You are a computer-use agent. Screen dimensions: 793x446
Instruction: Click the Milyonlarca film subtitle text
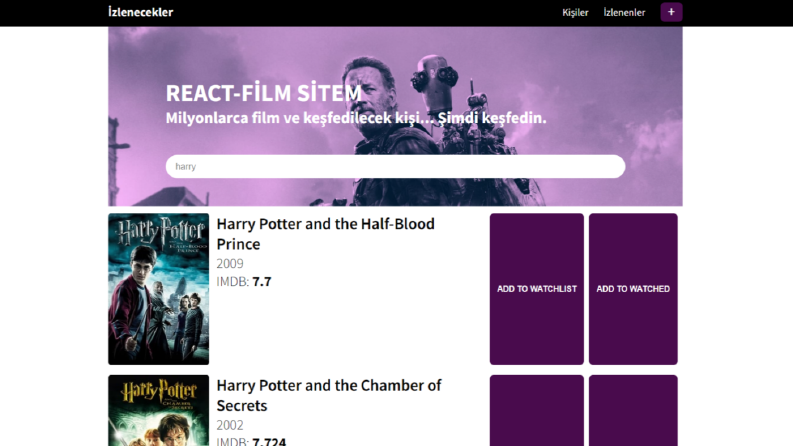tap(356, 118)
